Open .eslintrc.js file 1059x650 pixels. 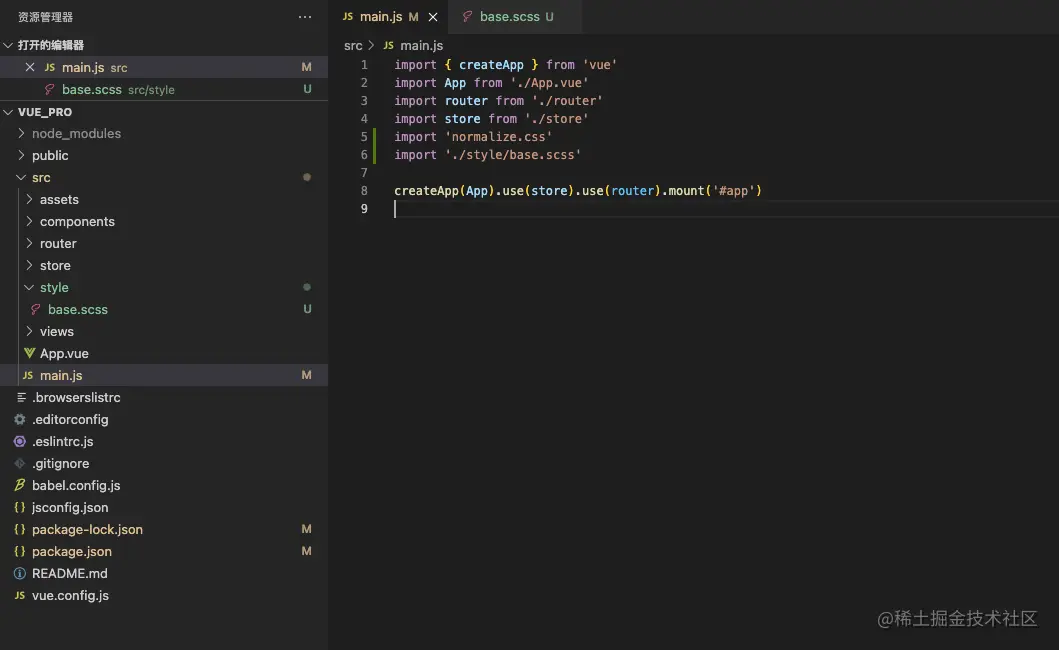164,441
